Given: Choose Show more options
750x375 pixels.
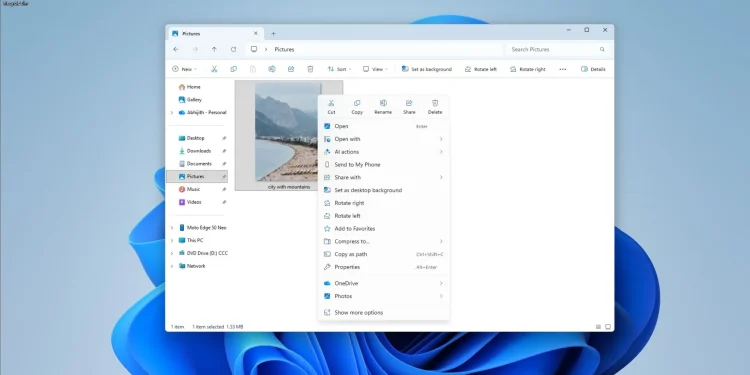Looking at the screenshot, I should [x=383, y=312].
